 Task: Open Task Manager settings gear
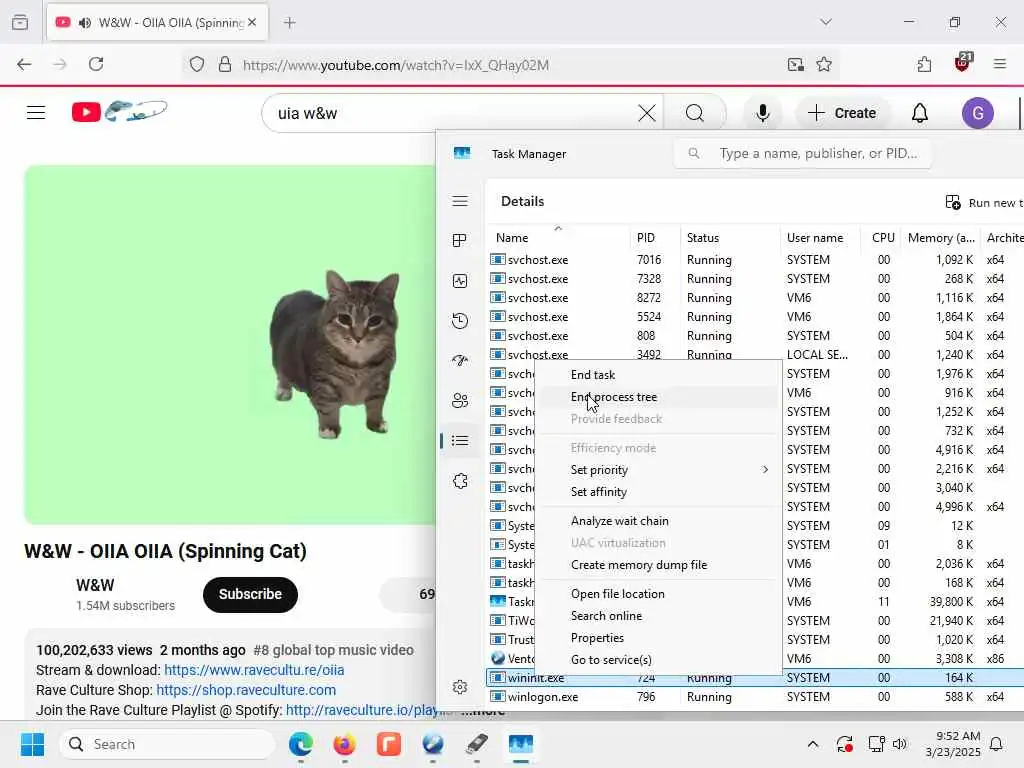[460, 687]
